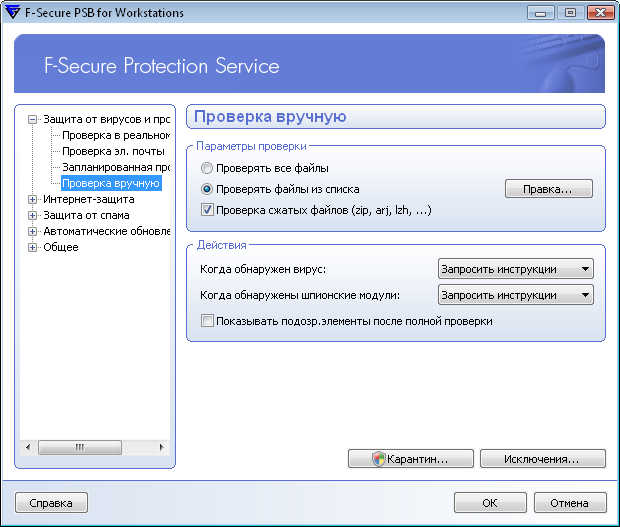Viewport: 620px width, 527px height.
Task: Click tree horizontal scrollbar left arrow
Action: pyautogui.click(x=28, y=447)
